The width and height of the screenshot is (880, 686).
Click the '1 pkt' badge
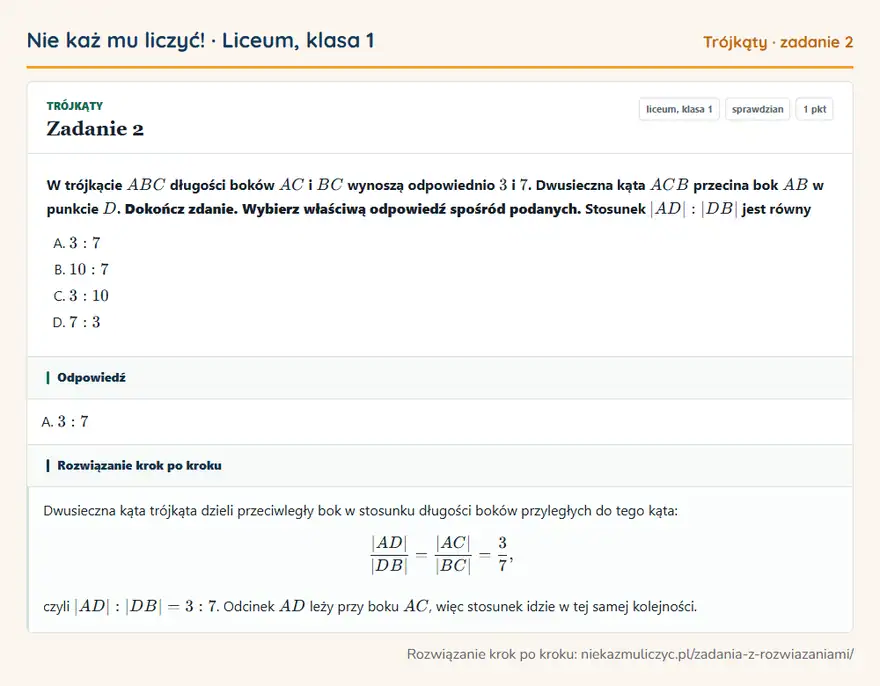pos(814,109)
